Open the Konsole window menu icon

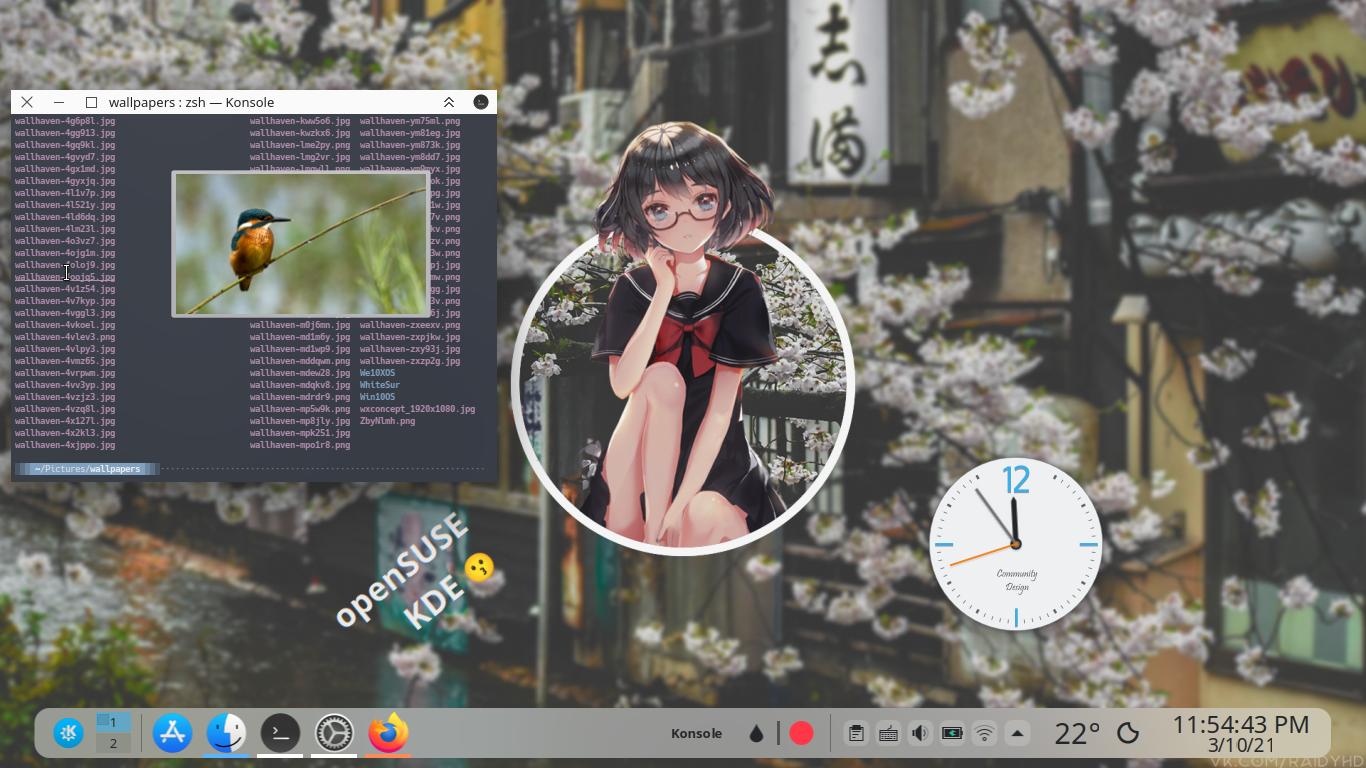point(481,102)
